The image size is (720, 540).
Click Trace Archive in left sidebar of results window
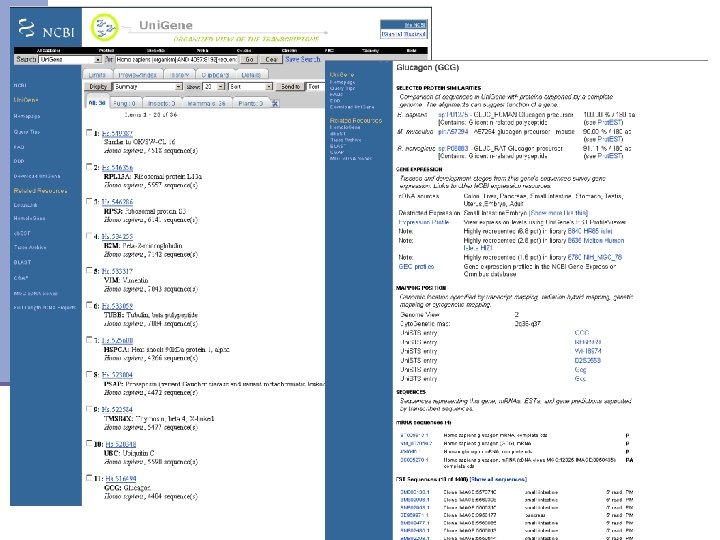(x=30, y=247)
